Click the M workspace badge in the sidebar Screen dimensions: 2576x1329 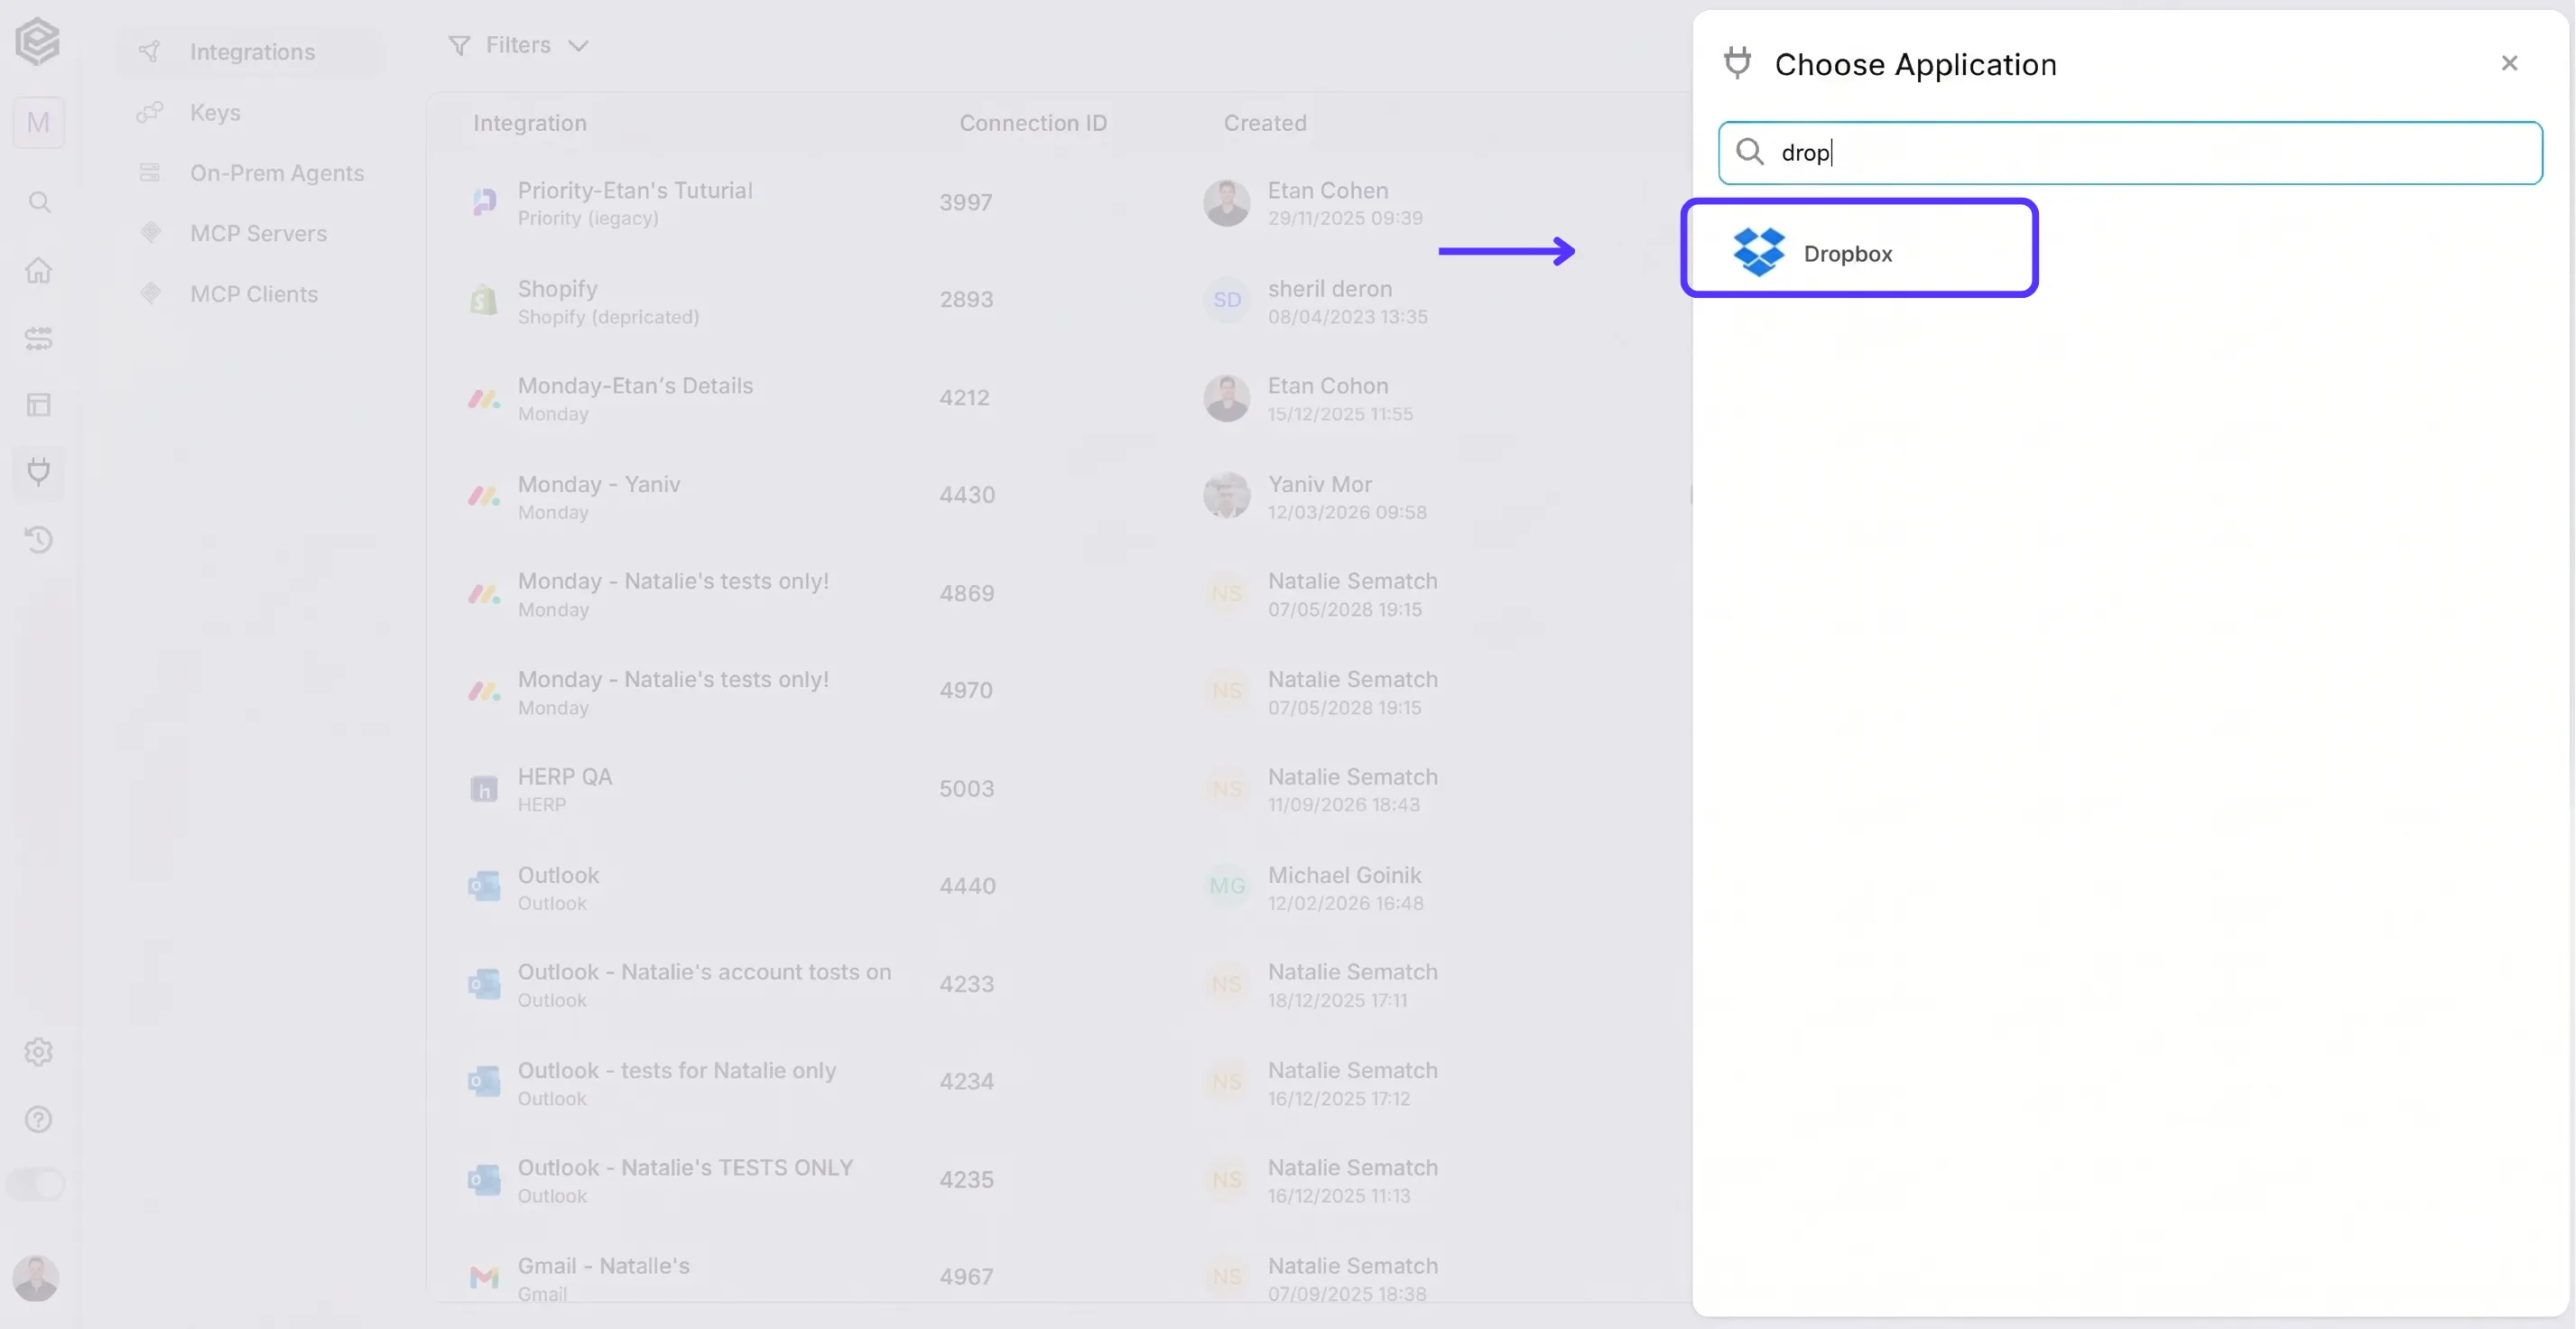pyautogui.click(x=39, y=122)
